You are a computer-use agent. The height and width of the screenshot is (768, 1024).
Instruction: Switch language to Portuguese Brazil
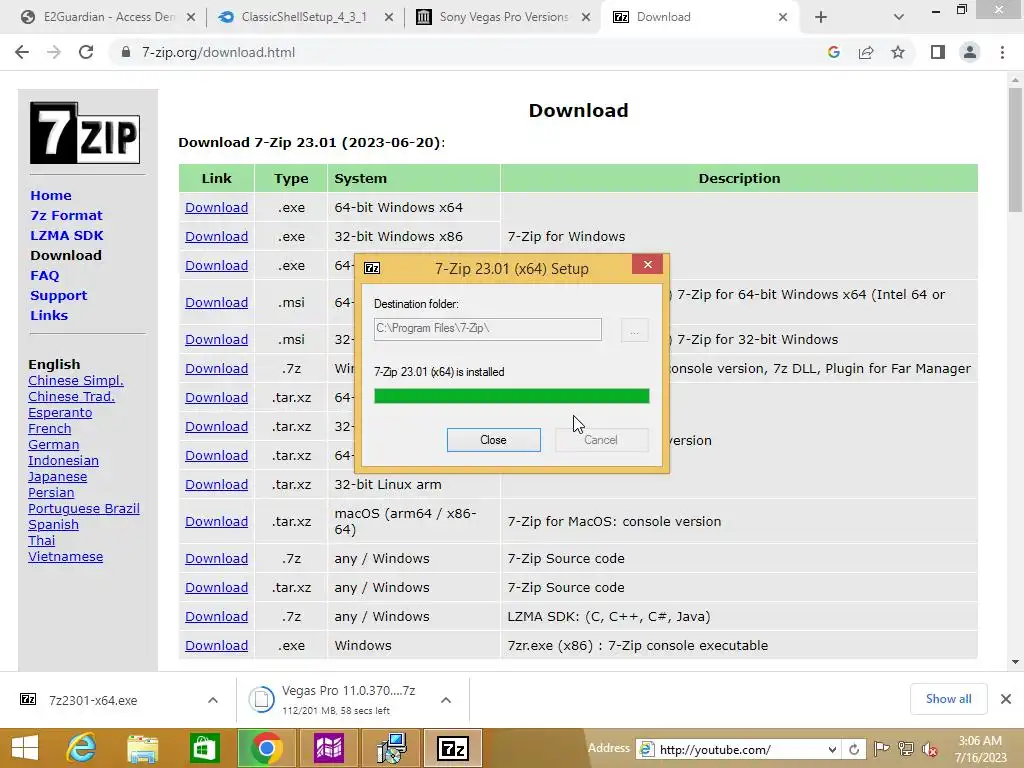pos(84,509)
